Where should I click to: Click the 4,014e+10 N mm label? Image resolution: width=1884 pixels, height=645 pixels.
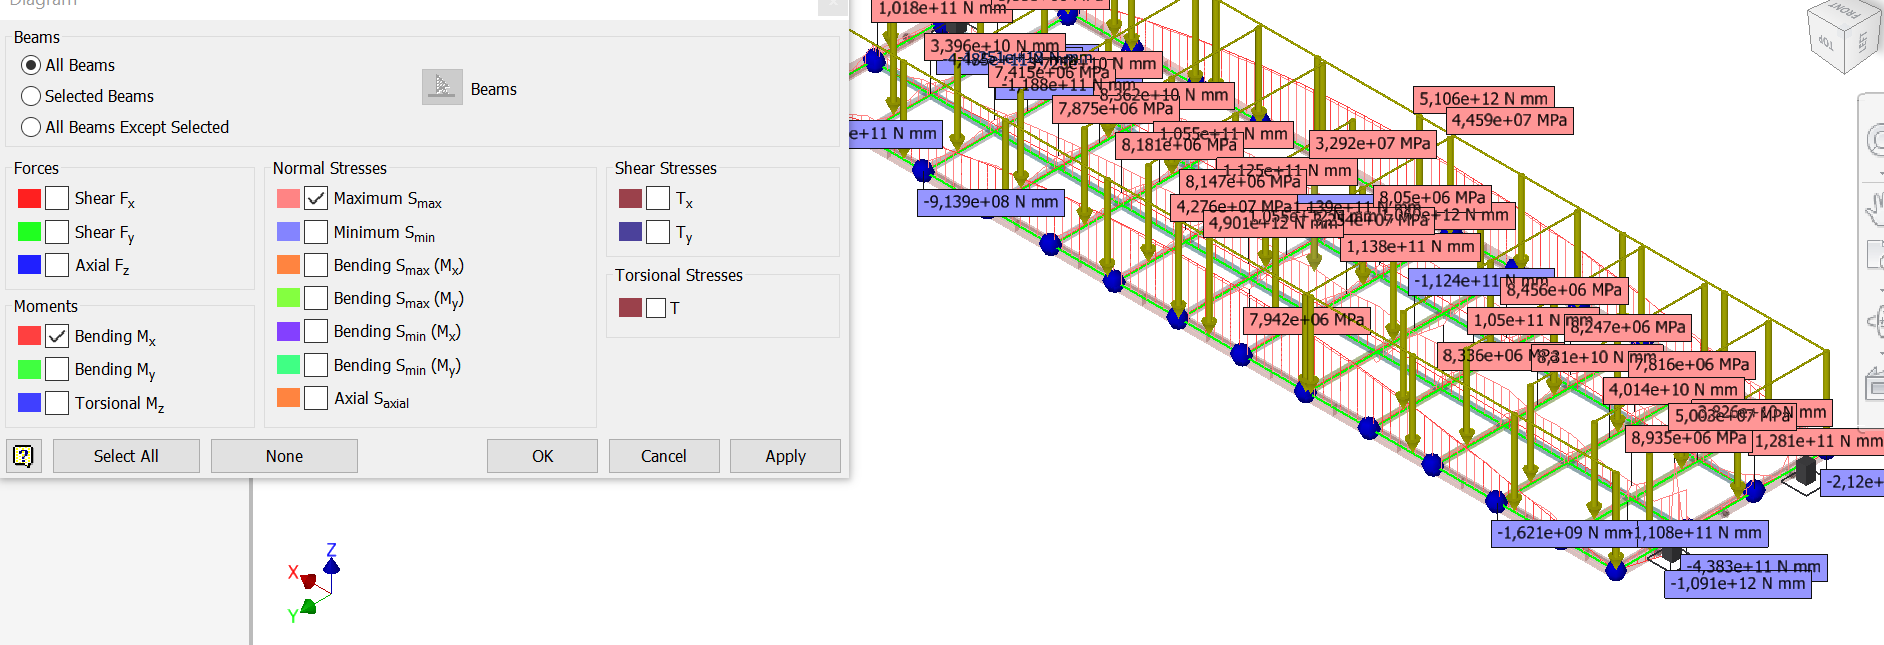pos(1673,390)
